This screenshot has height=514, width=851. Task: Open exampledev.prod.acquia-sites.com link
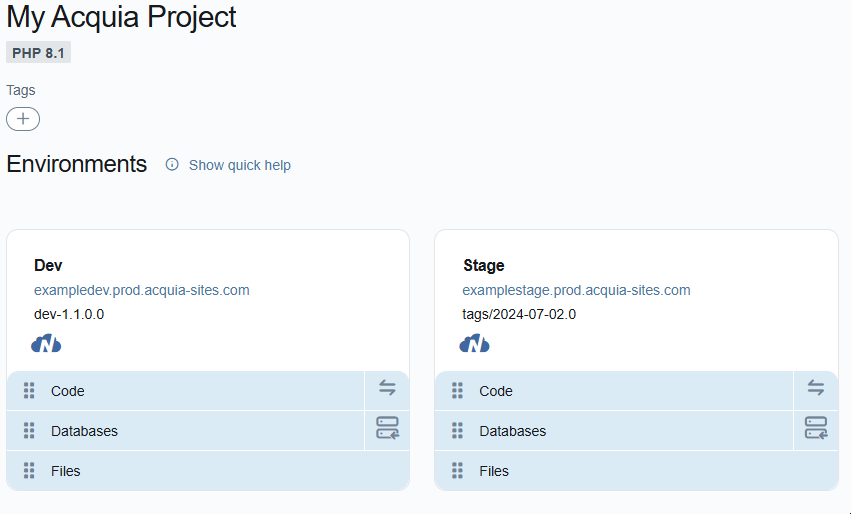pyautogui.click(x=142, y=290)
